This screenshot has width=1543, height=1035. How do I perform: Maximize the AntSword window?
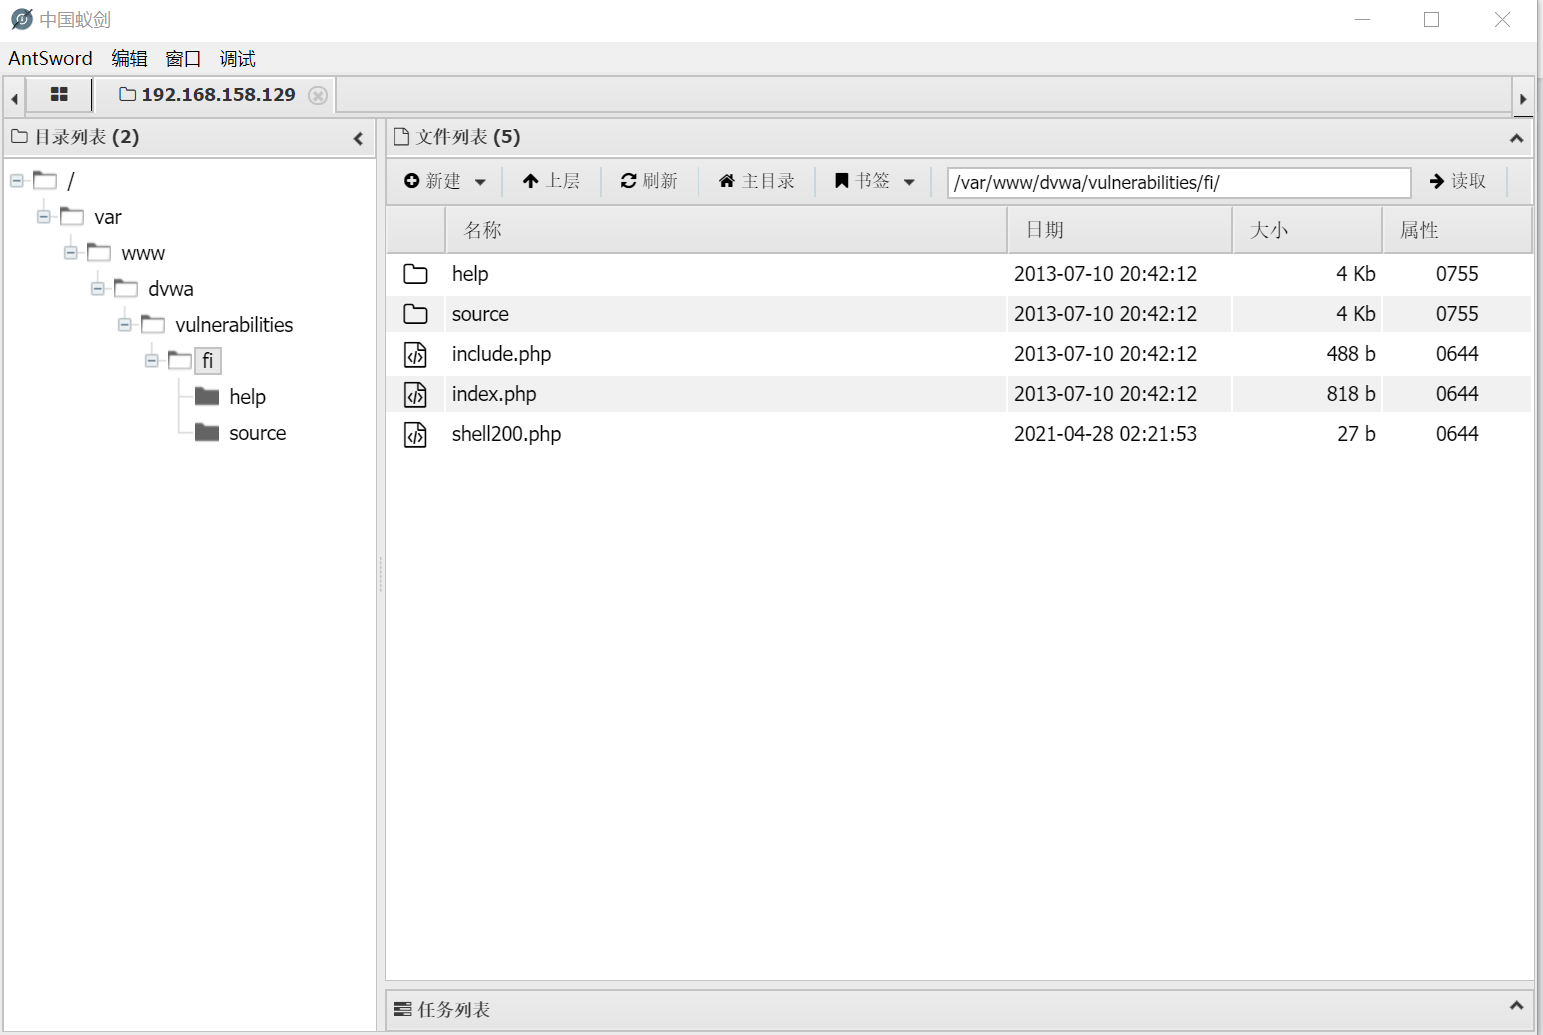click(1431, 19)
